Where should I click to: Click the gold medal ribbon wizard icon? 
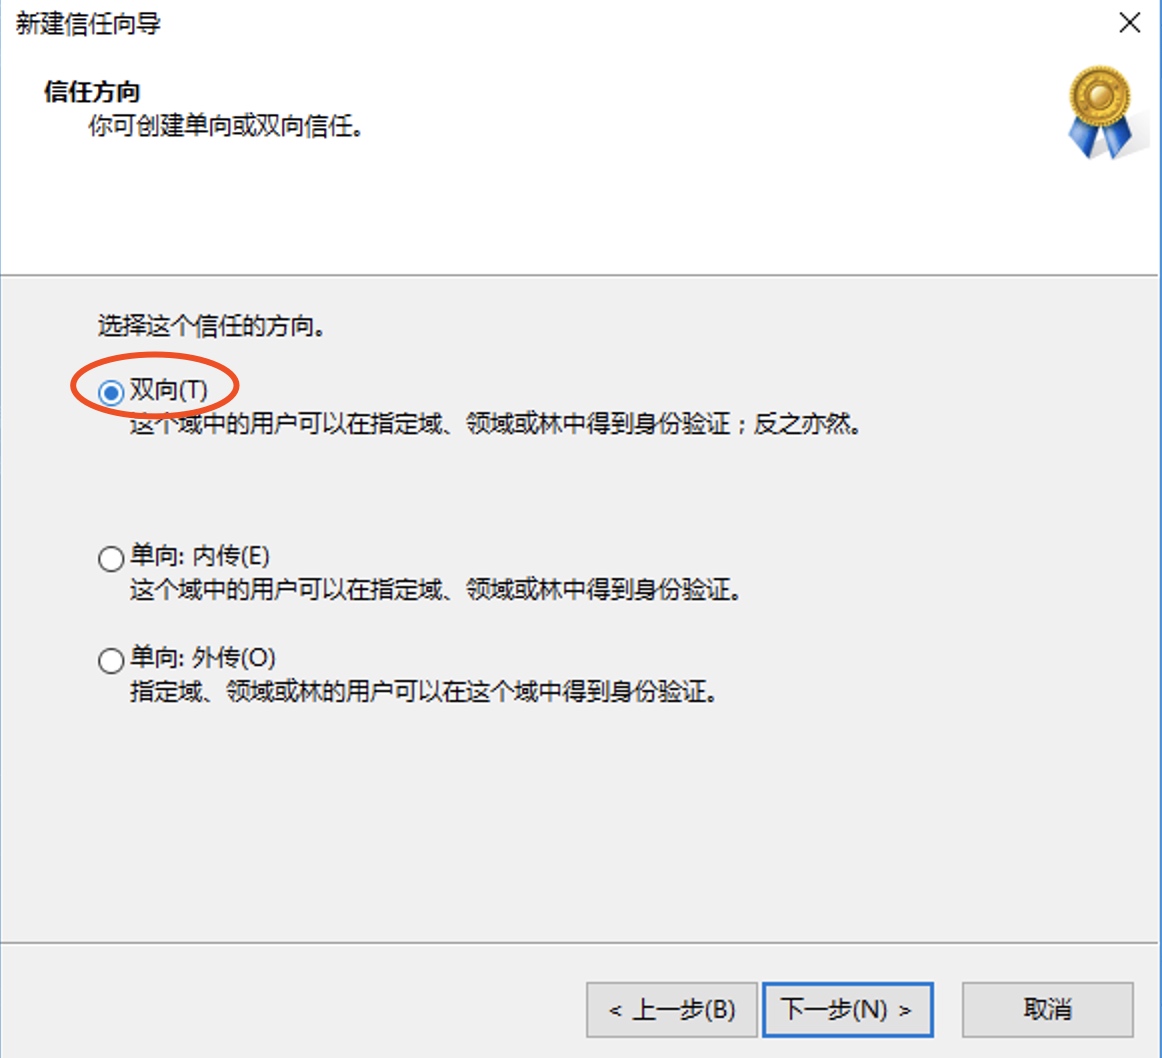pyautogui.click(x=1100, y=112)
